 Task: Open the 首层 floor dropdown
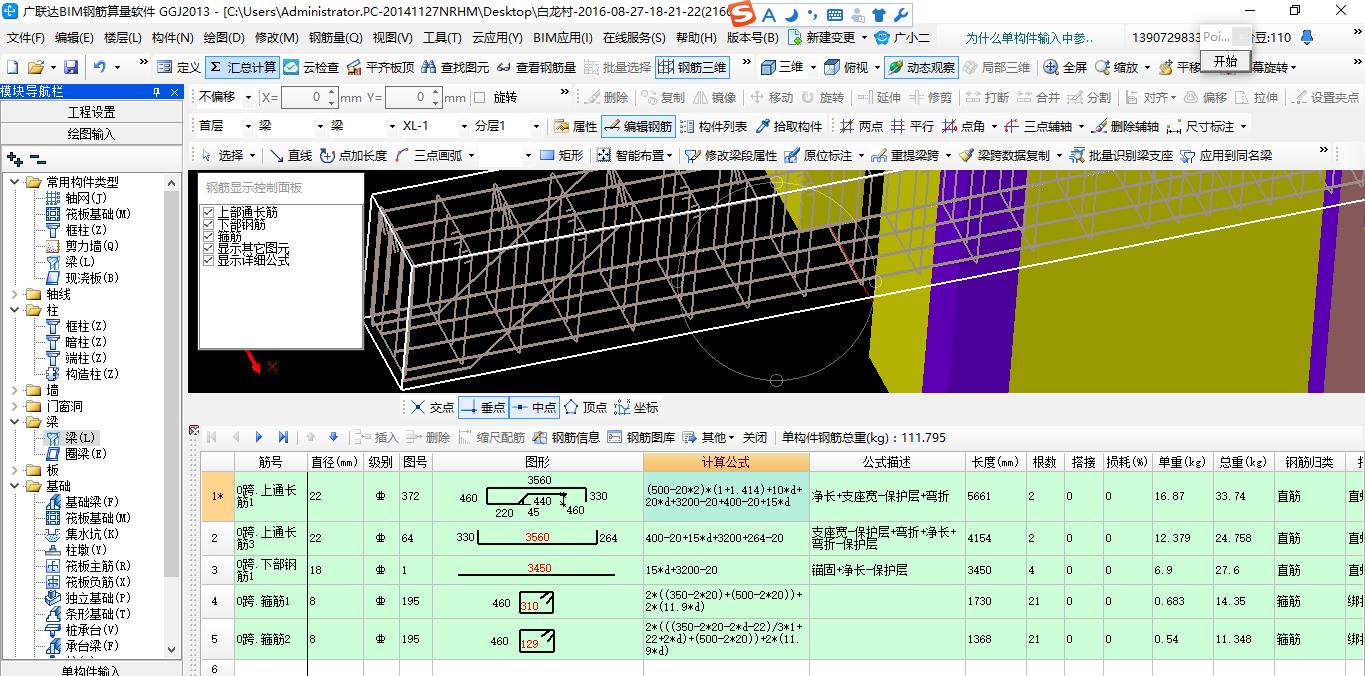coord(246,126)
